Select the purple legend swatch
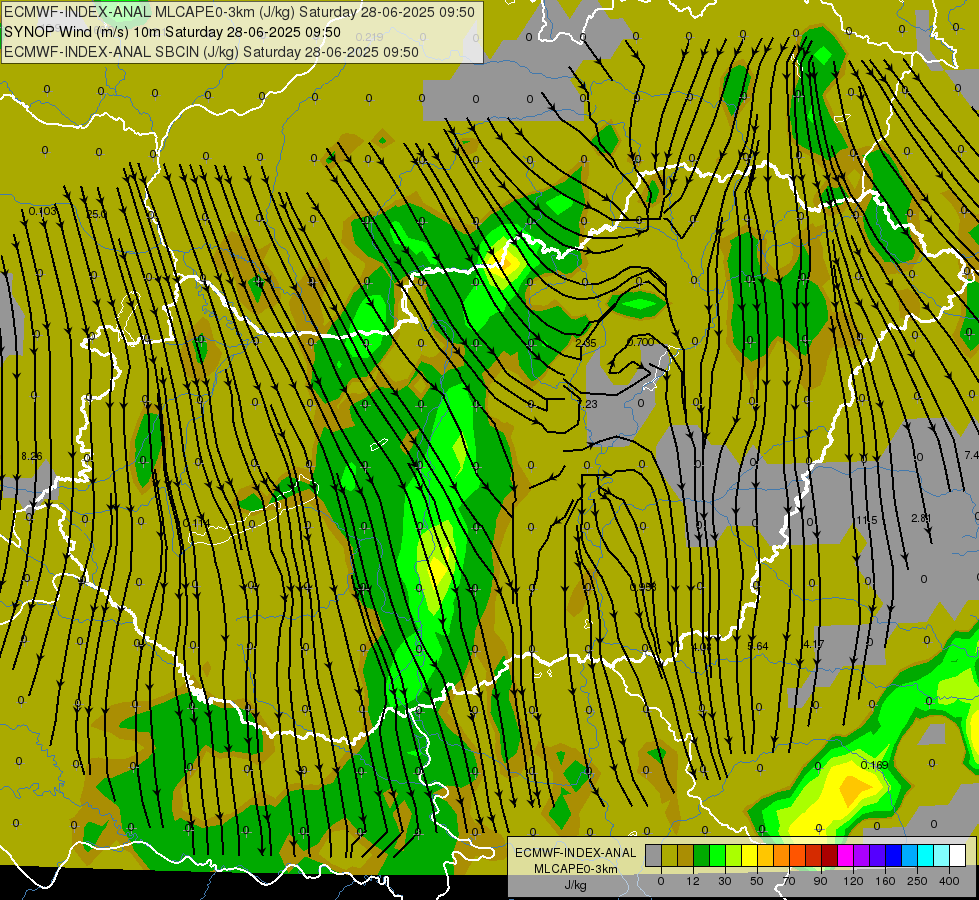Screen dimensions: 979x900 coord(862,856)
